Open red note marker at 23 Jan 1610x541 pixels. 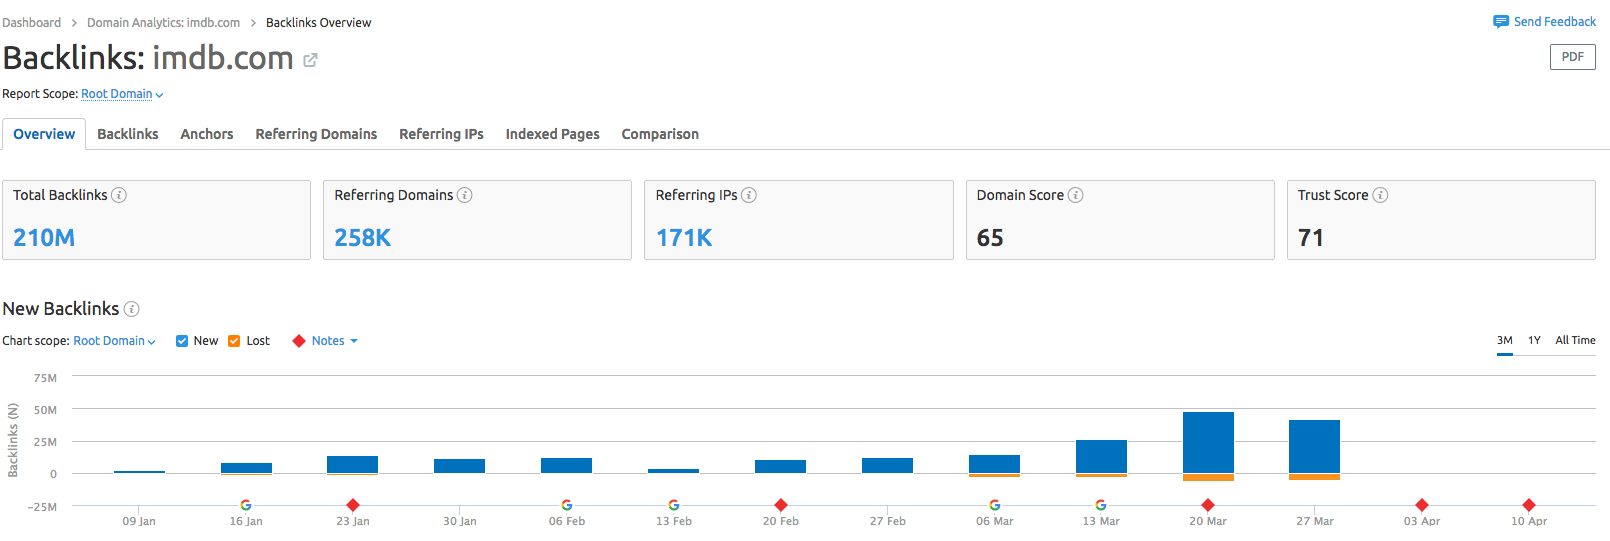click(x=353, y=505)
